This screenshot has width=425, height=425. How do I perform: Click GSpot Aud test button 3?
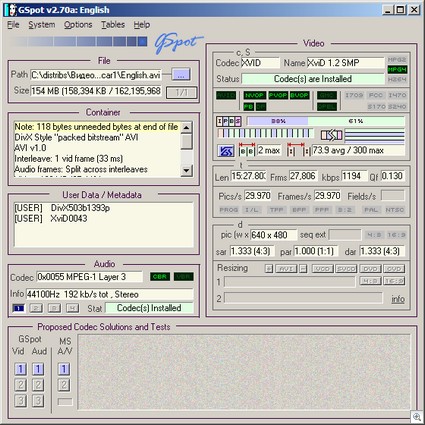click(38, 400)
